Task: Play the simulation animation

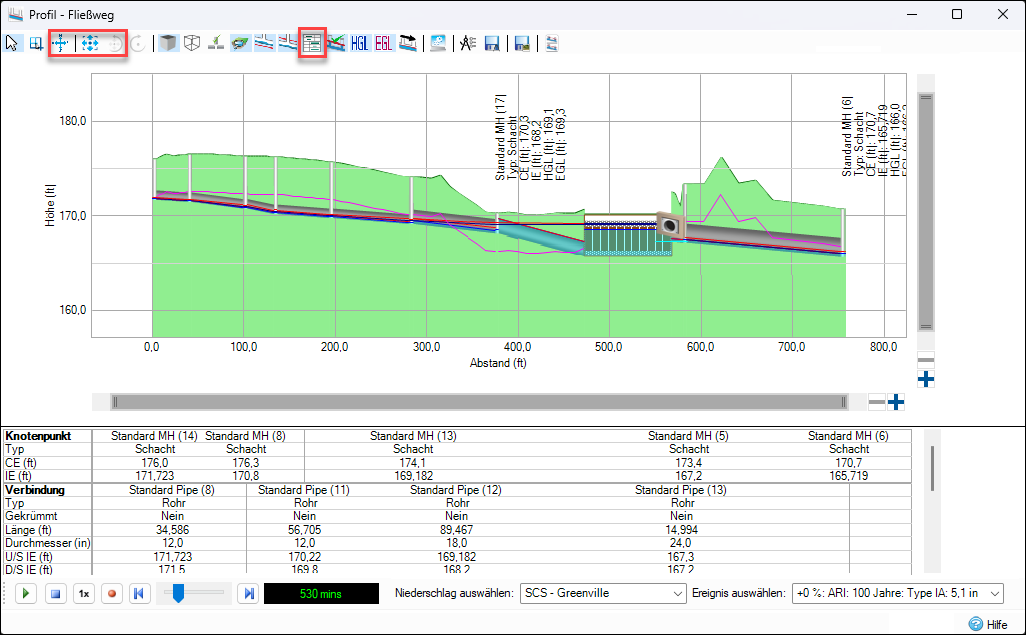Action: (26, 594)
